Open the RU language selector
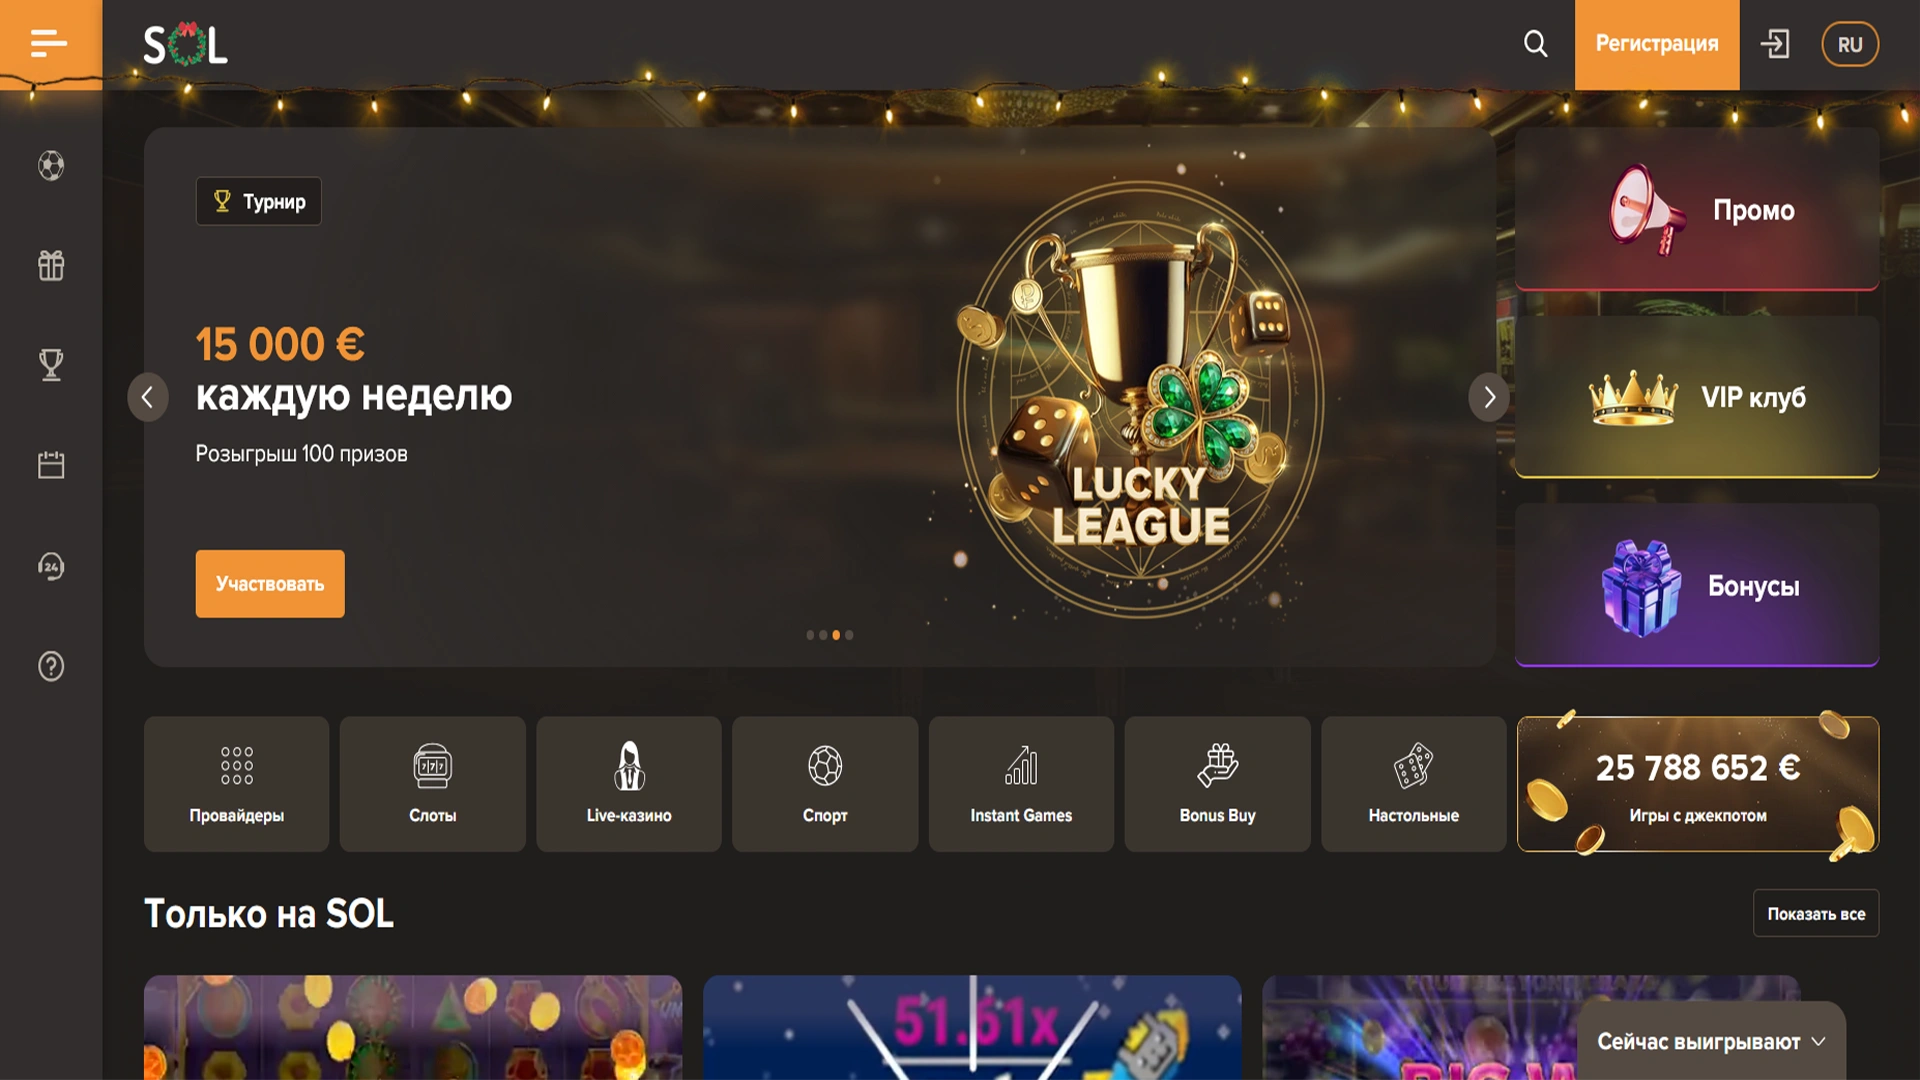 tap(1849, 44)
